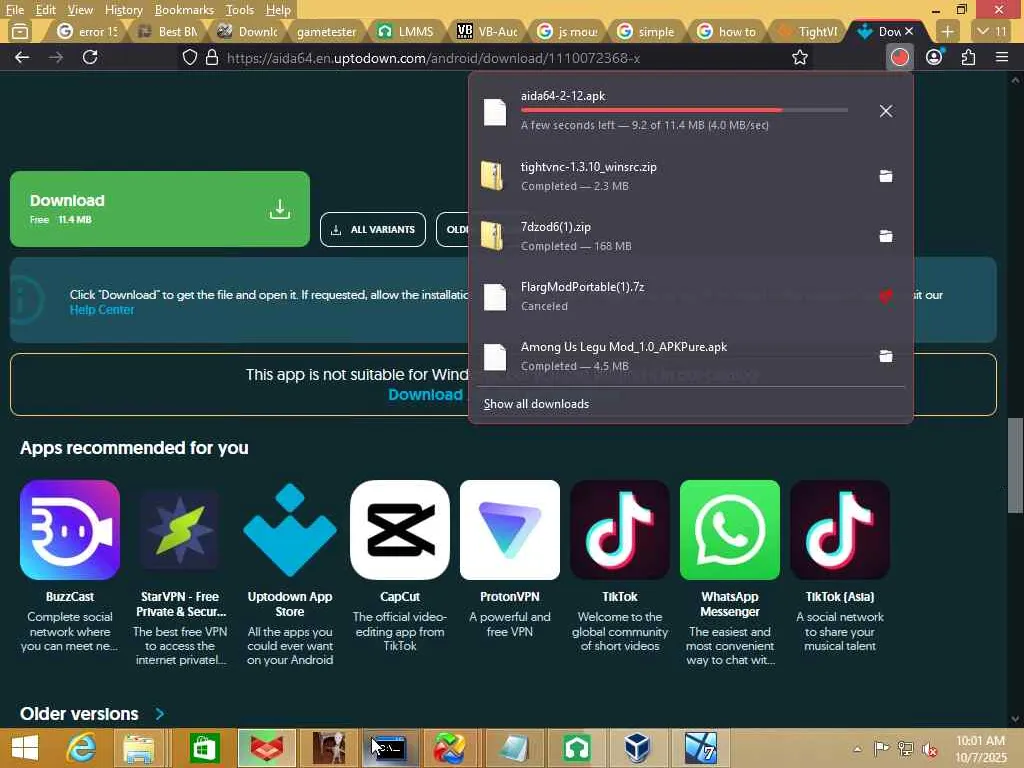Toggle the downloads panel toolbar button

click(900, 57)
